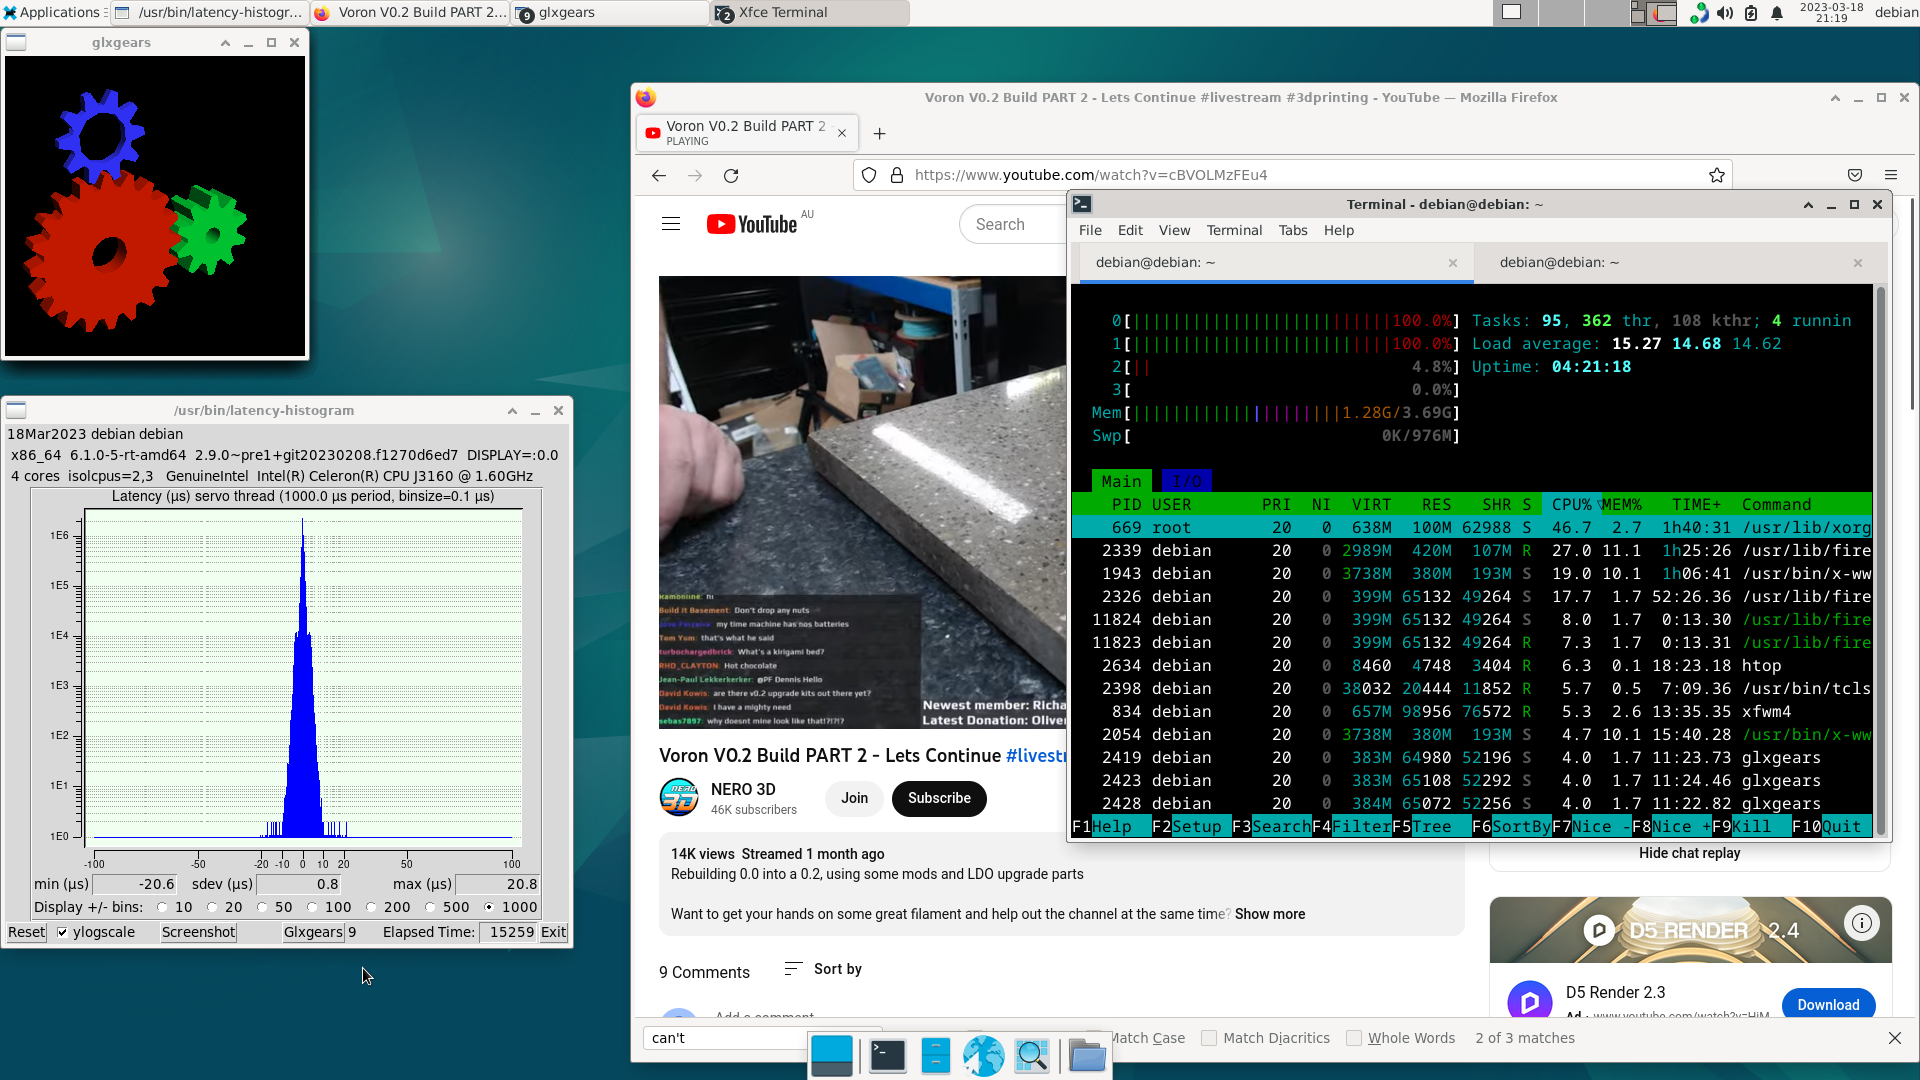The width and height of the screenshot is (1920, 1080).
Task: Click the site padlock icon in address bar
Action: coord(897,175)
